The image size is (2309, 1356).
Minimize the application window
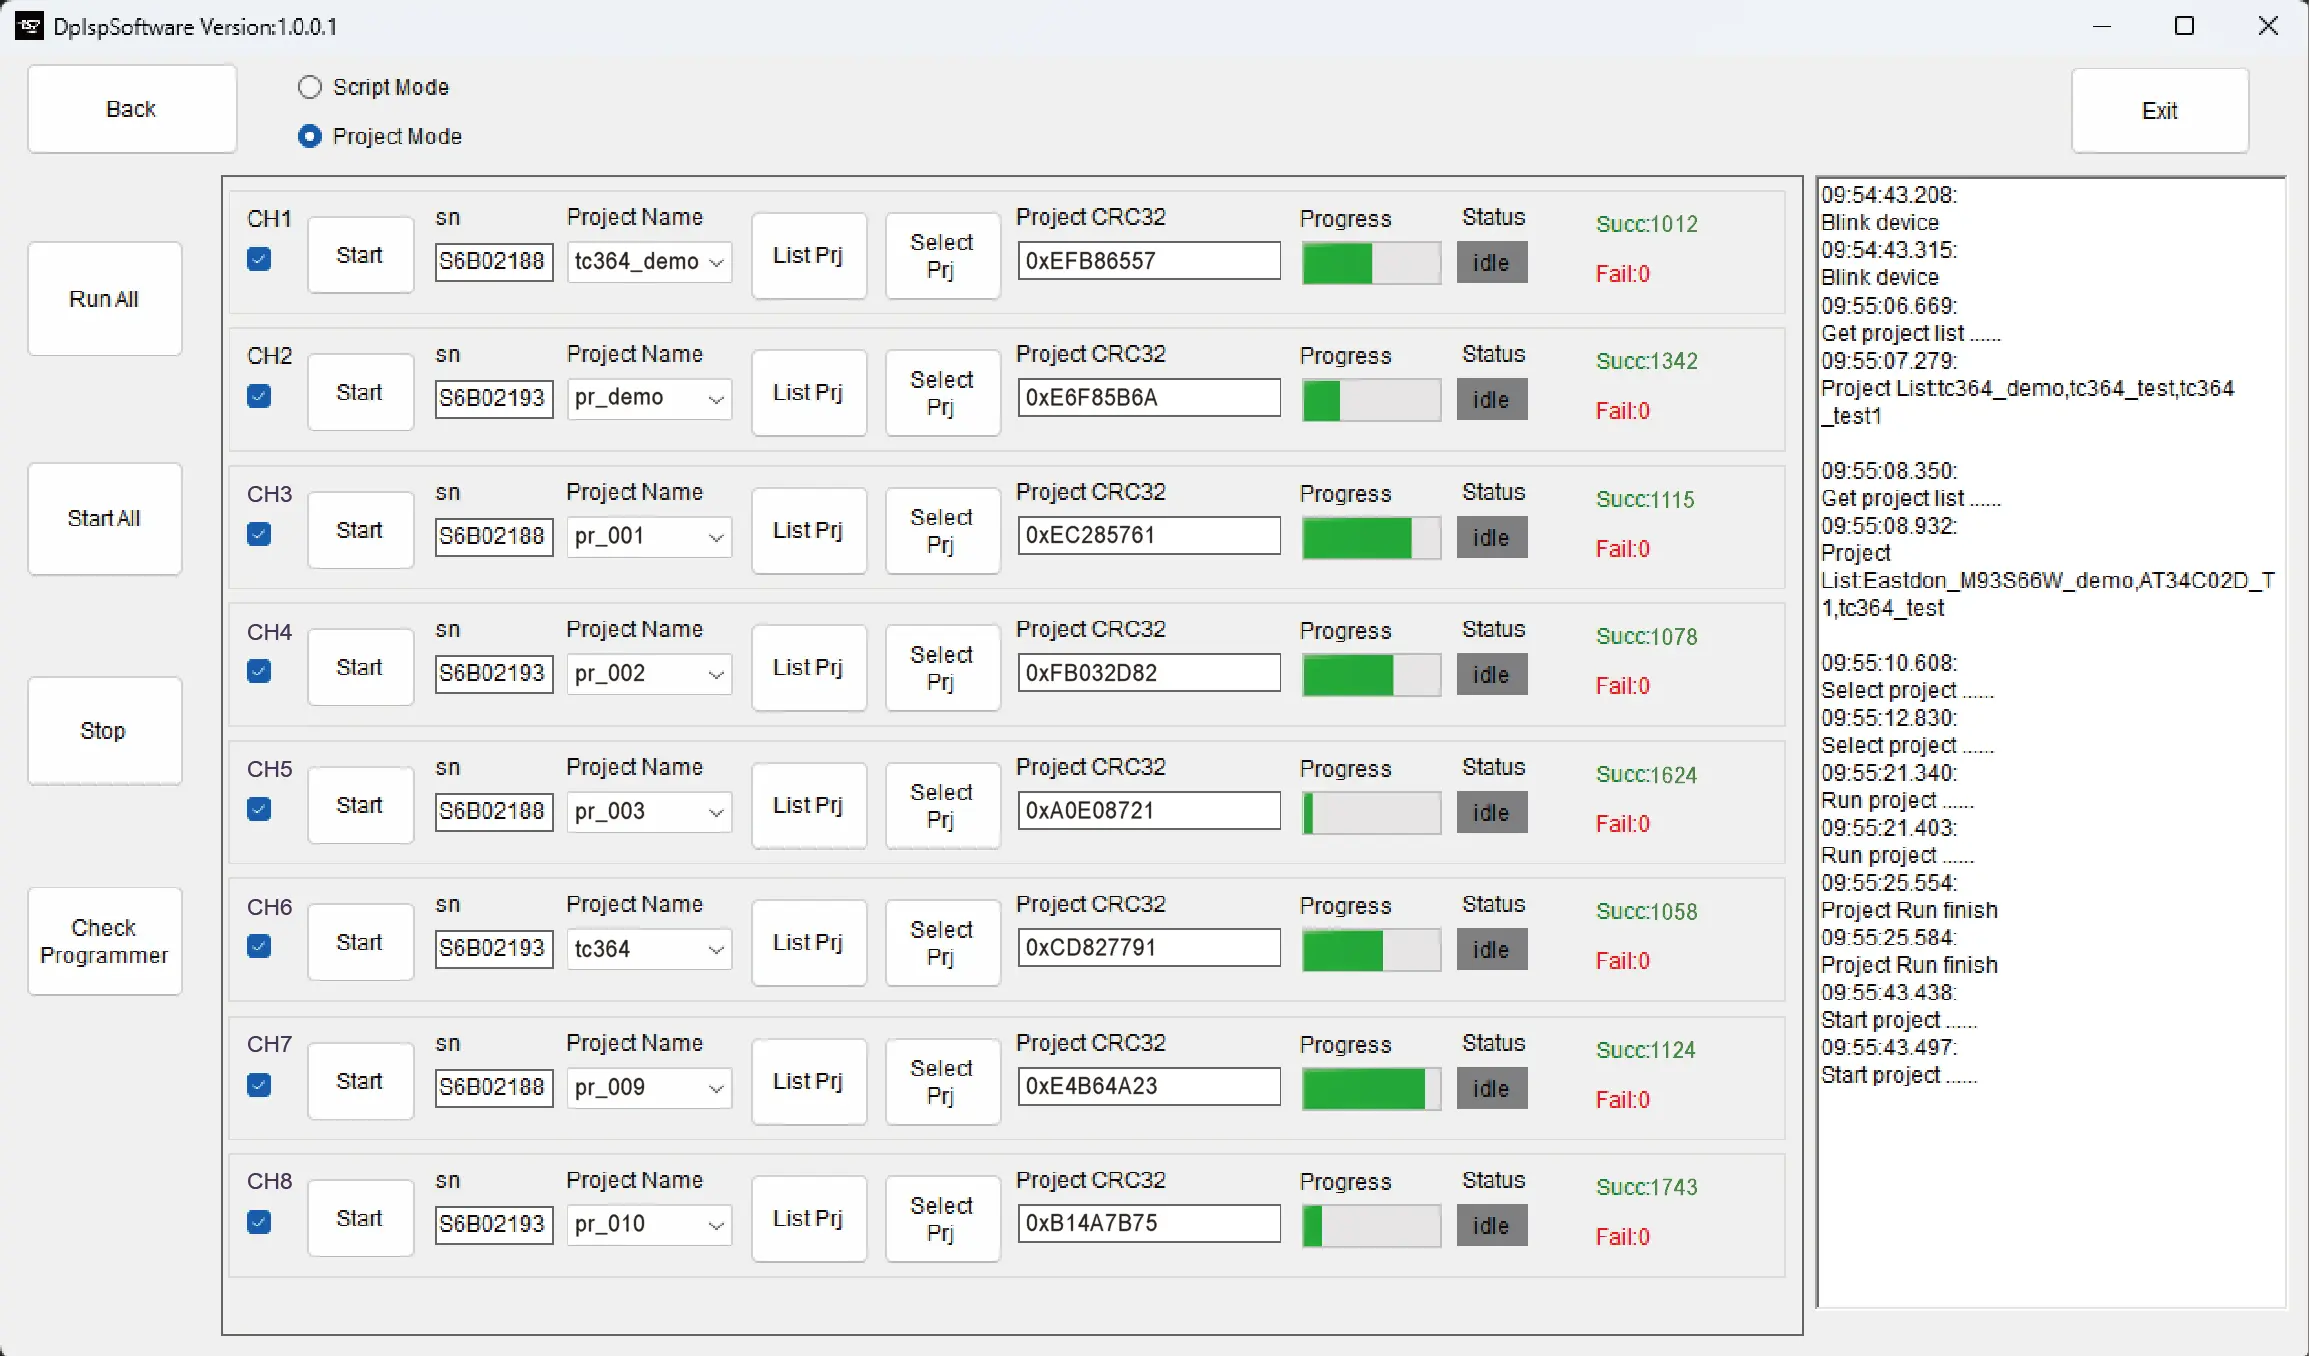click(x=2101, y=27)
